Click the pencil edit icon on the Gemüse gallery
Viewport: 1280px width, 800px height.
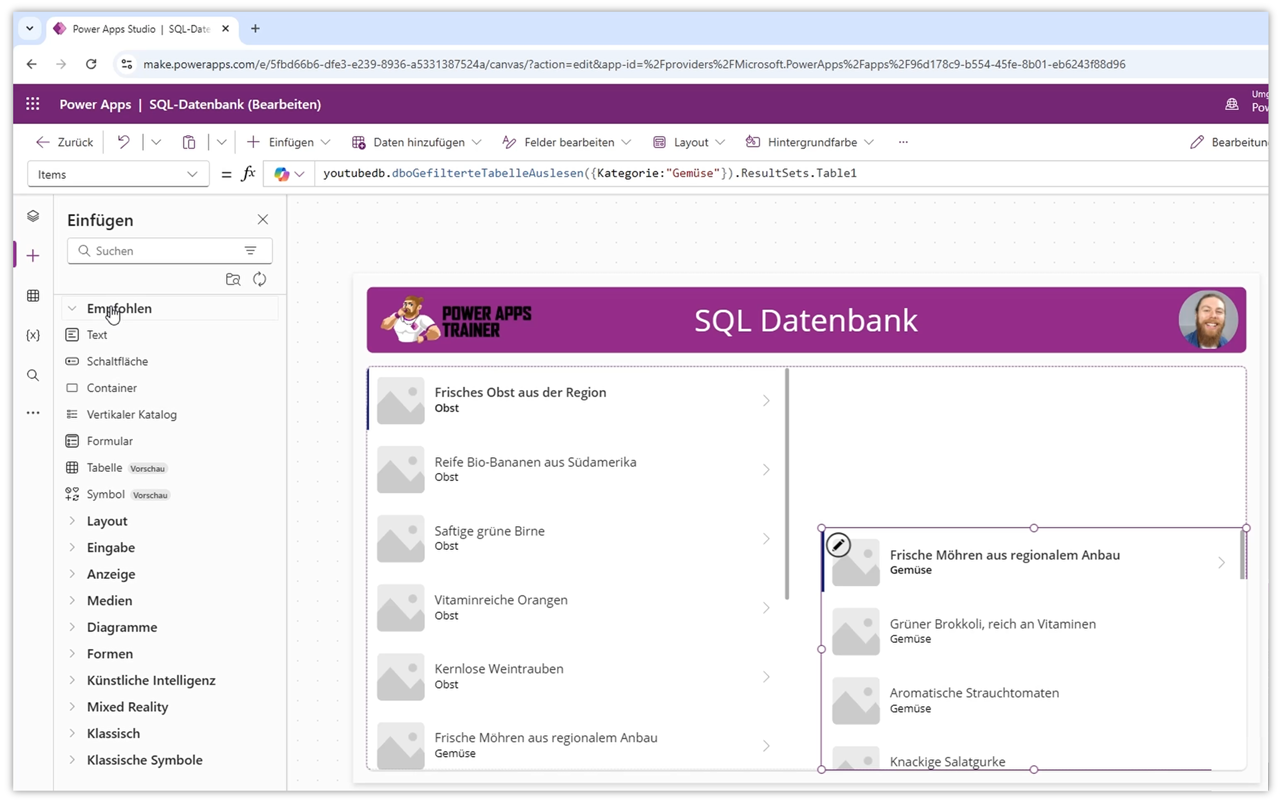click(838, 545)
